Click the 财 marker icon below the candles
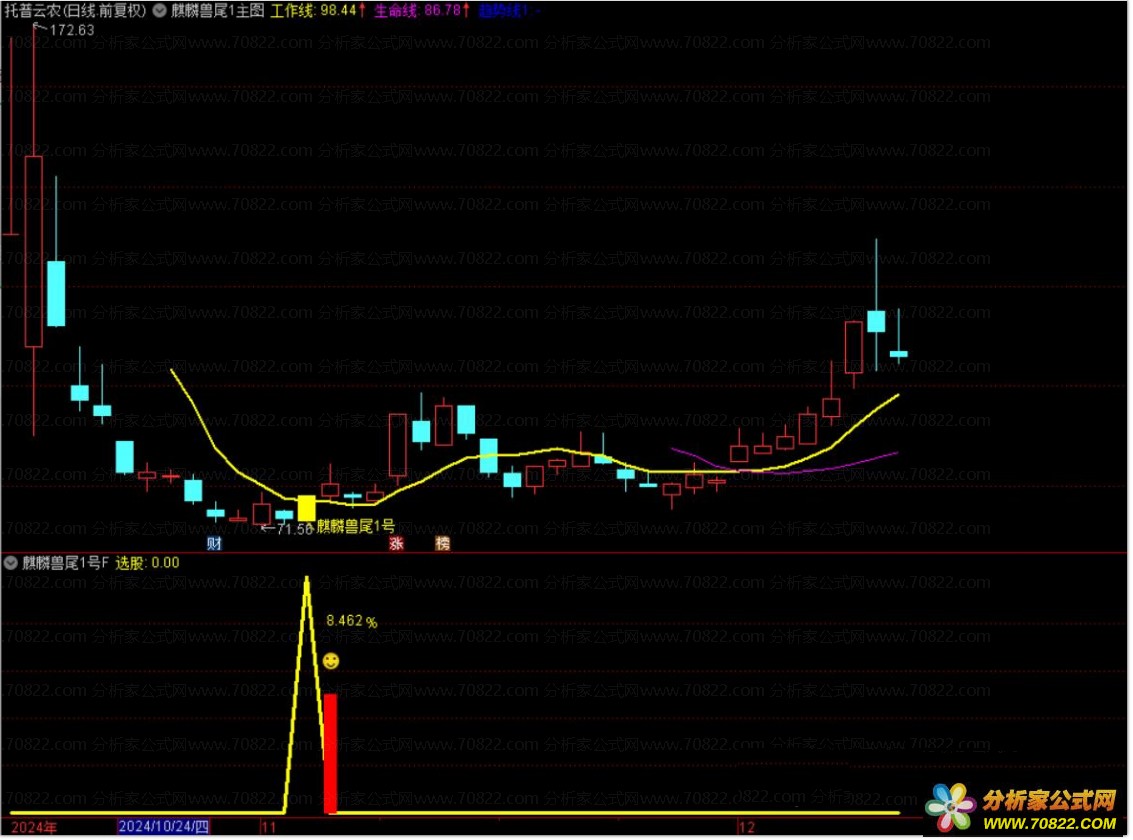This screenshot has width=1133, height=840. (214, 544)
